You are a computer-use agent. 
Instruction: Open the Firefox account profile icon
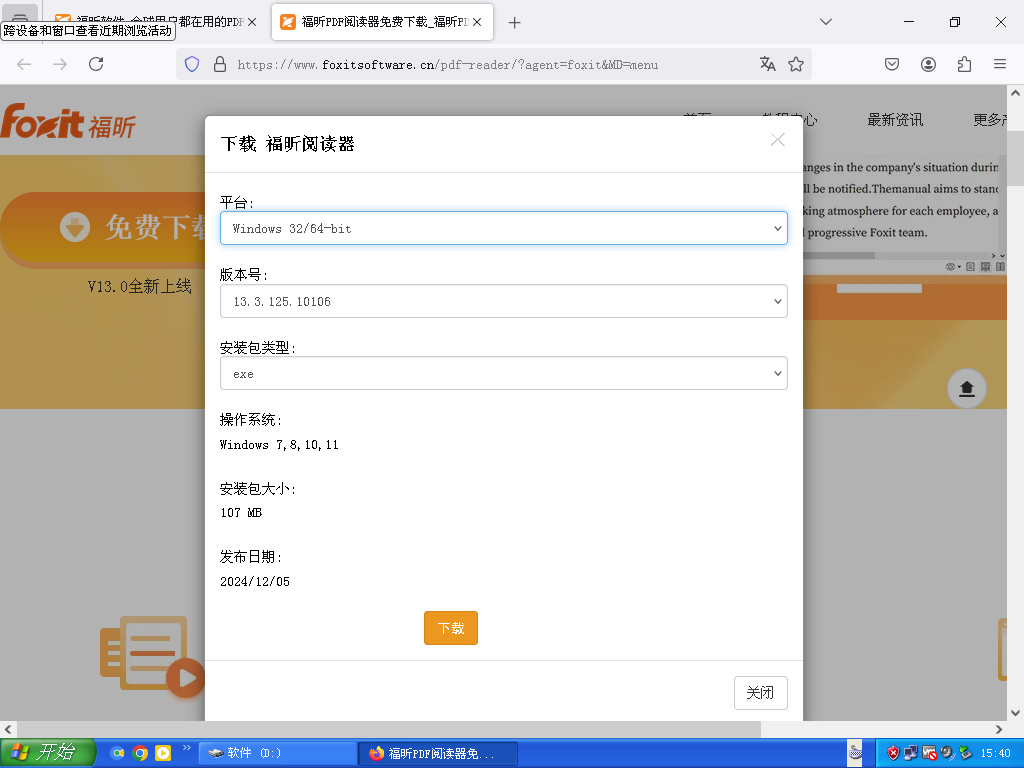928,64
